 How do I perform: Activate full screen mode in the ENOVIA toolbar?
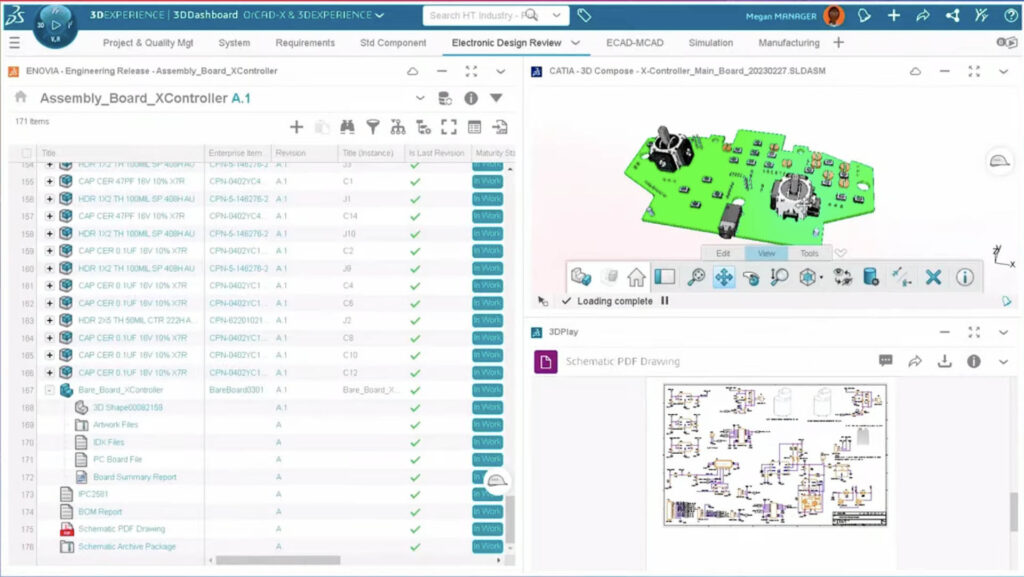tap(450, 127)
